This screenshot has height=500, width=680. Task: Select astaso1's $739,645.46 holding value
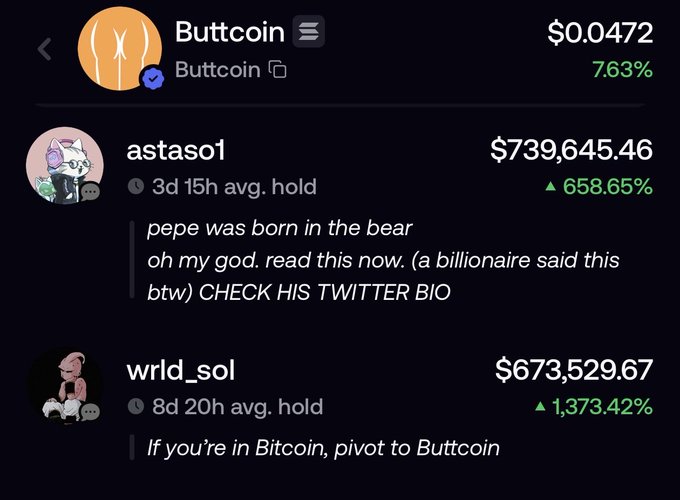point(571,151)
